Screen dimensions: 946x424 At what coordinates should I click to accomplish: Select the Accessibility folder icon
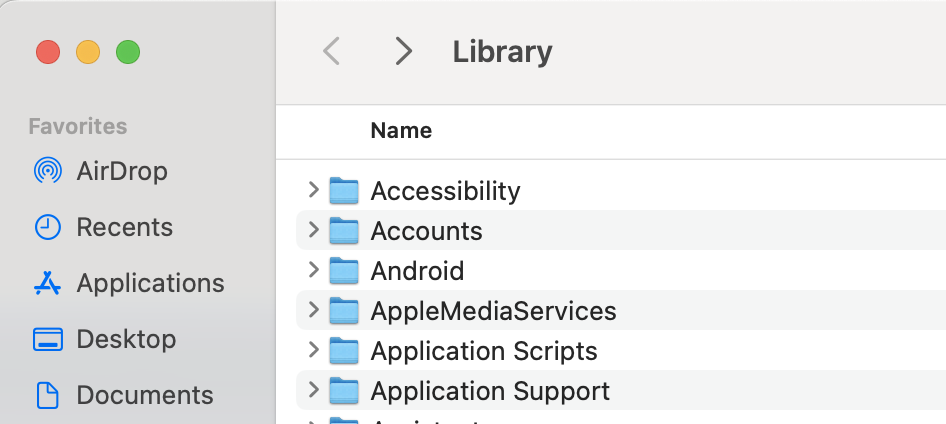click(344, 190)
